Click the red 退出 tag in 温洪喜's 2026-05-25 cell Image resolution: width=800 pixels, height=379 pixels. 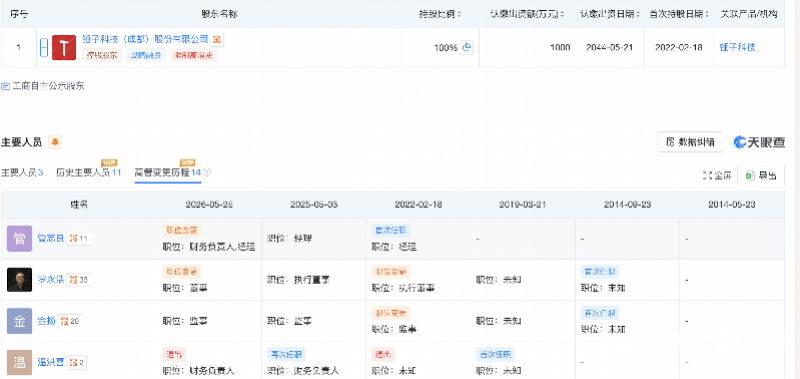click(174, 354)
